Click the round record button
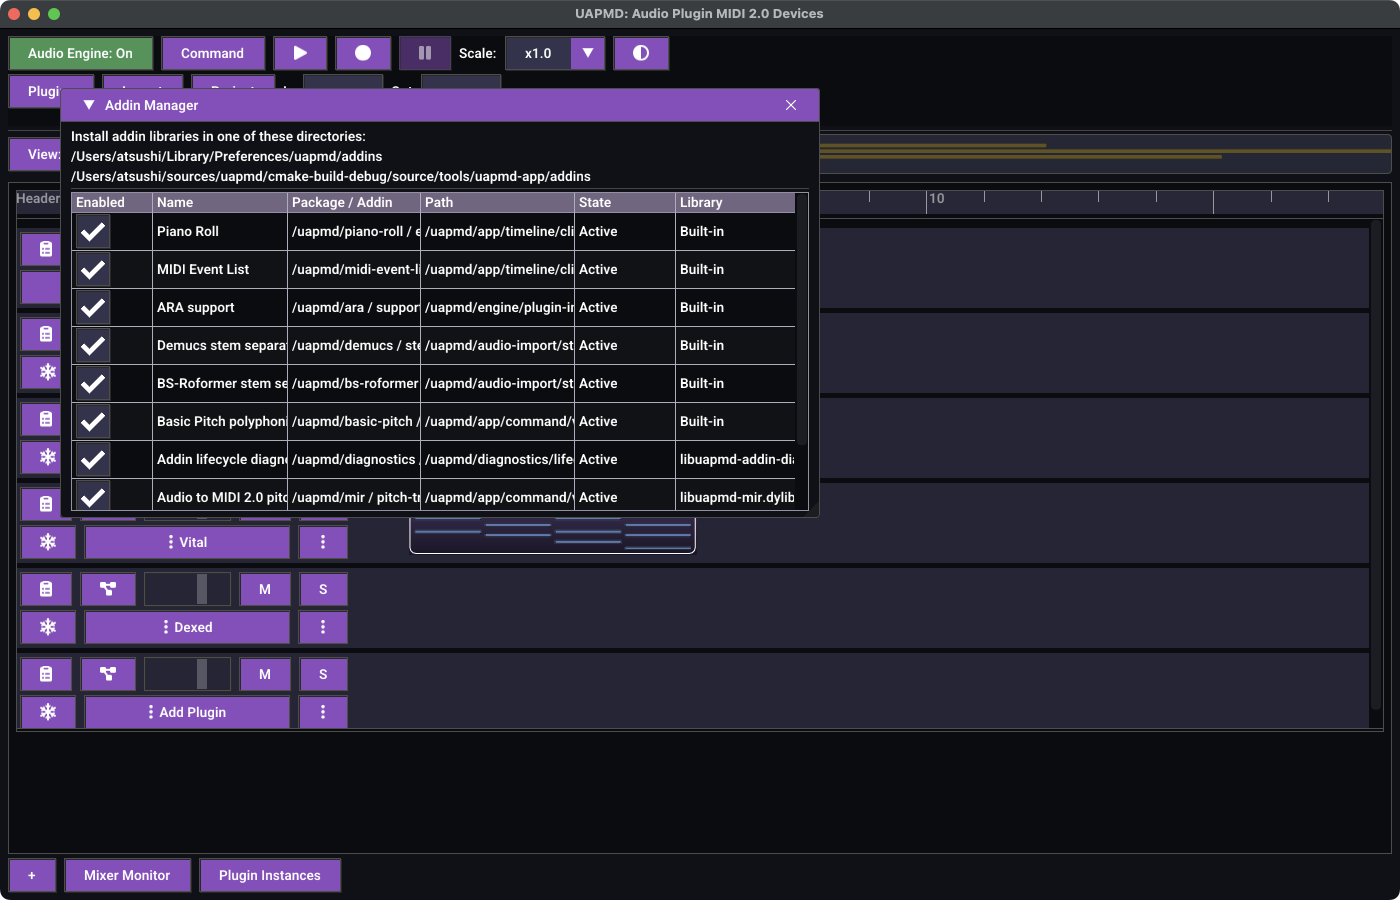 [x=363, y=53]
